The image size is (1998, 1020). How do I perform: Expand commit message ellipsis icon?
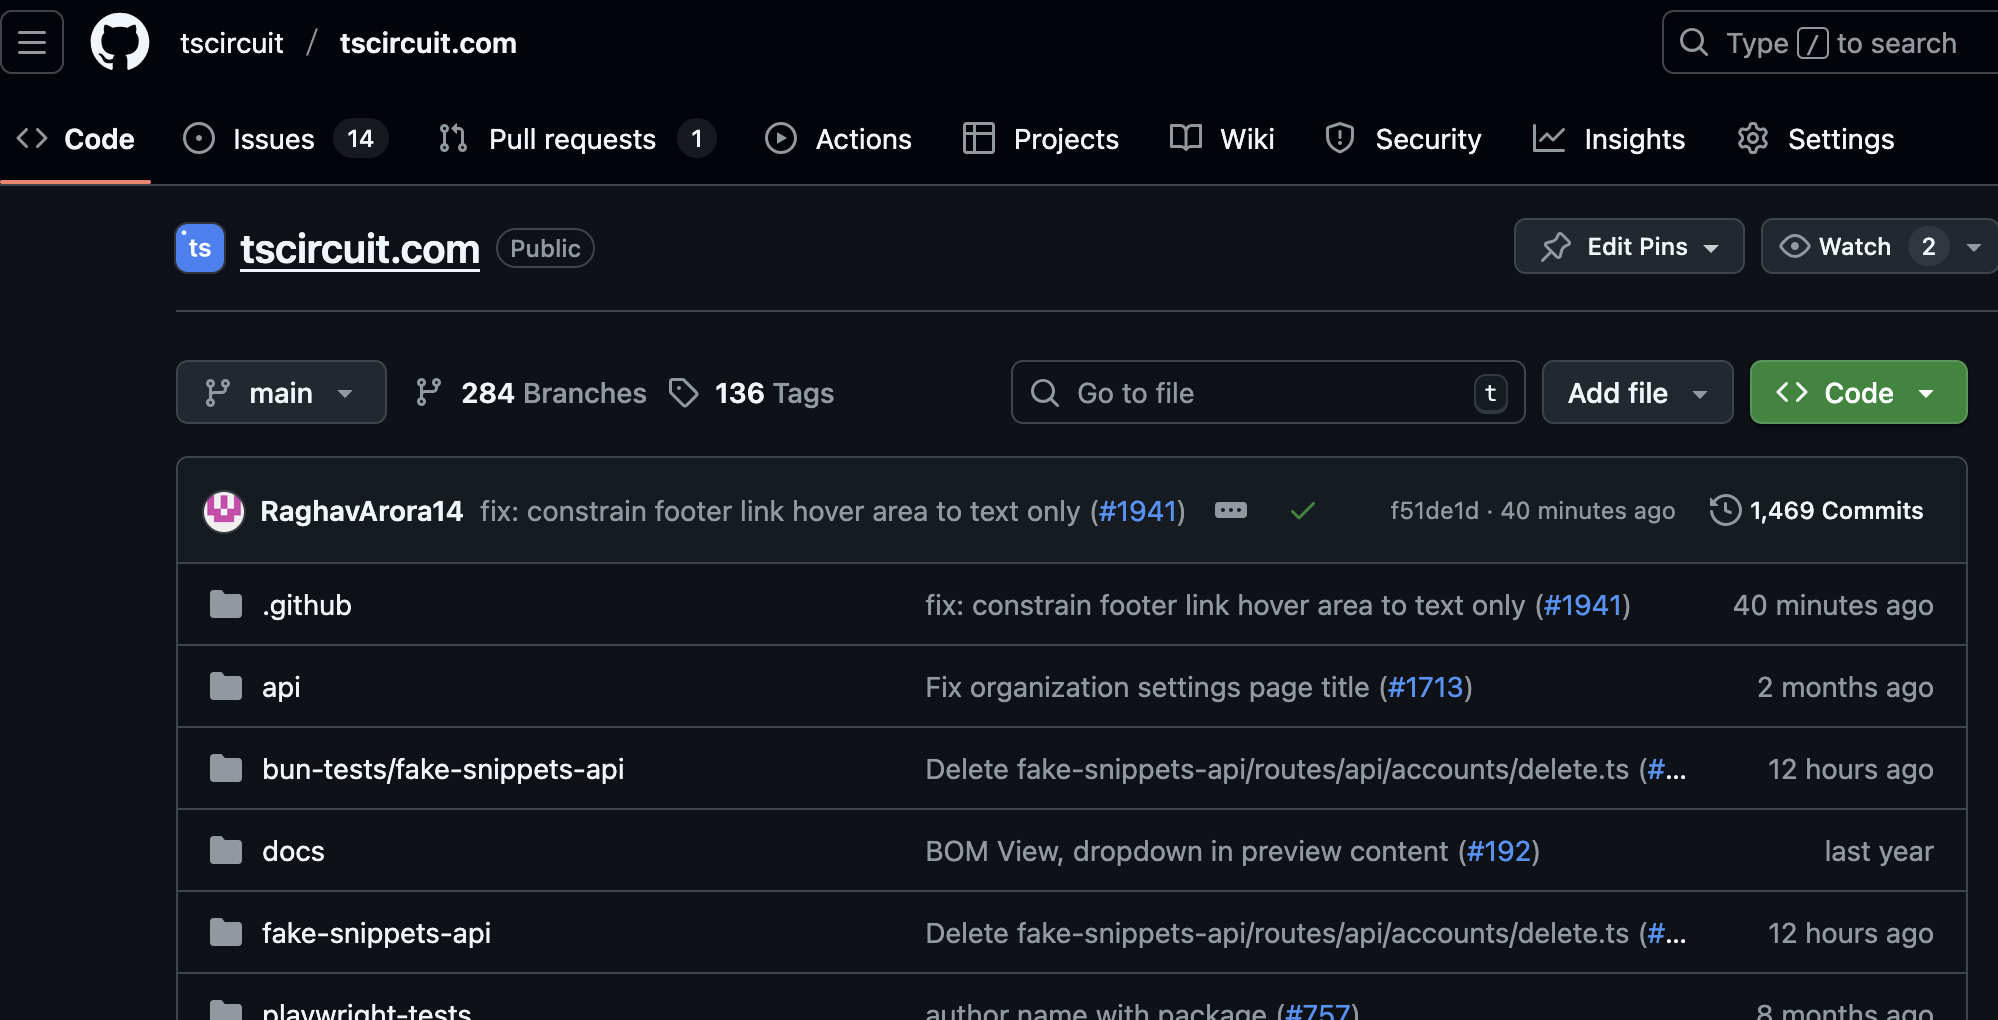point(1230,511)
